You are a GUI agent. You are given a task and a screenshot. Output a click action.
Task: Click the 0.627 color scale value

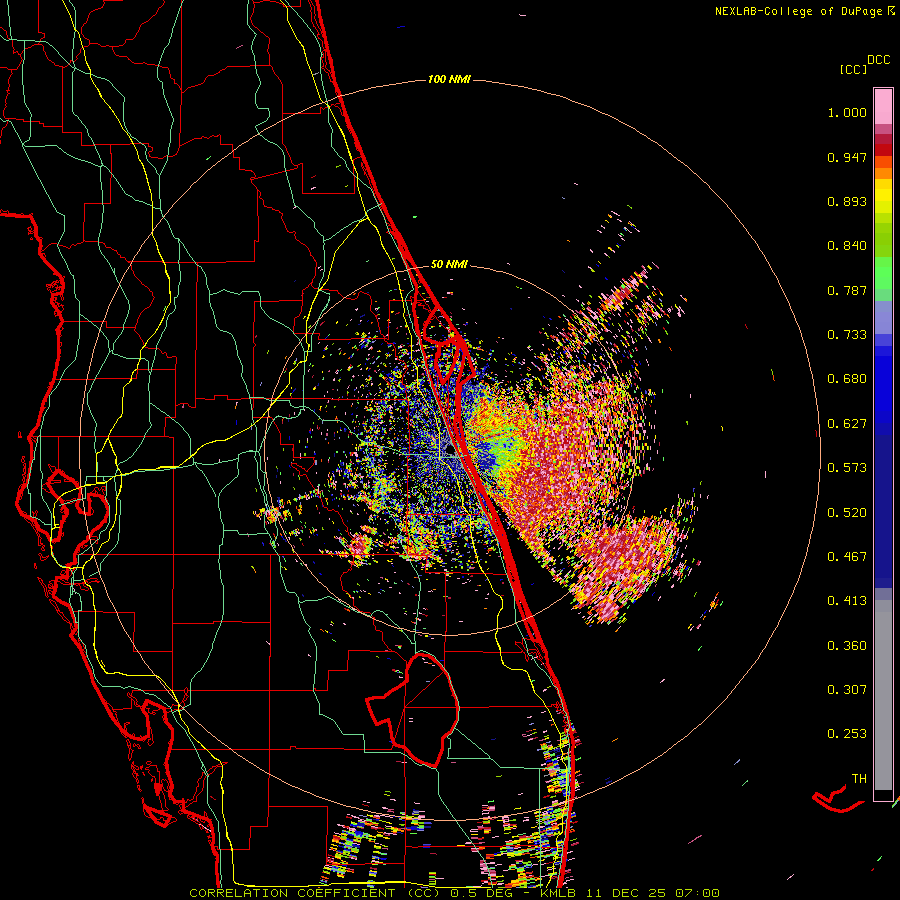coord(847,424)
